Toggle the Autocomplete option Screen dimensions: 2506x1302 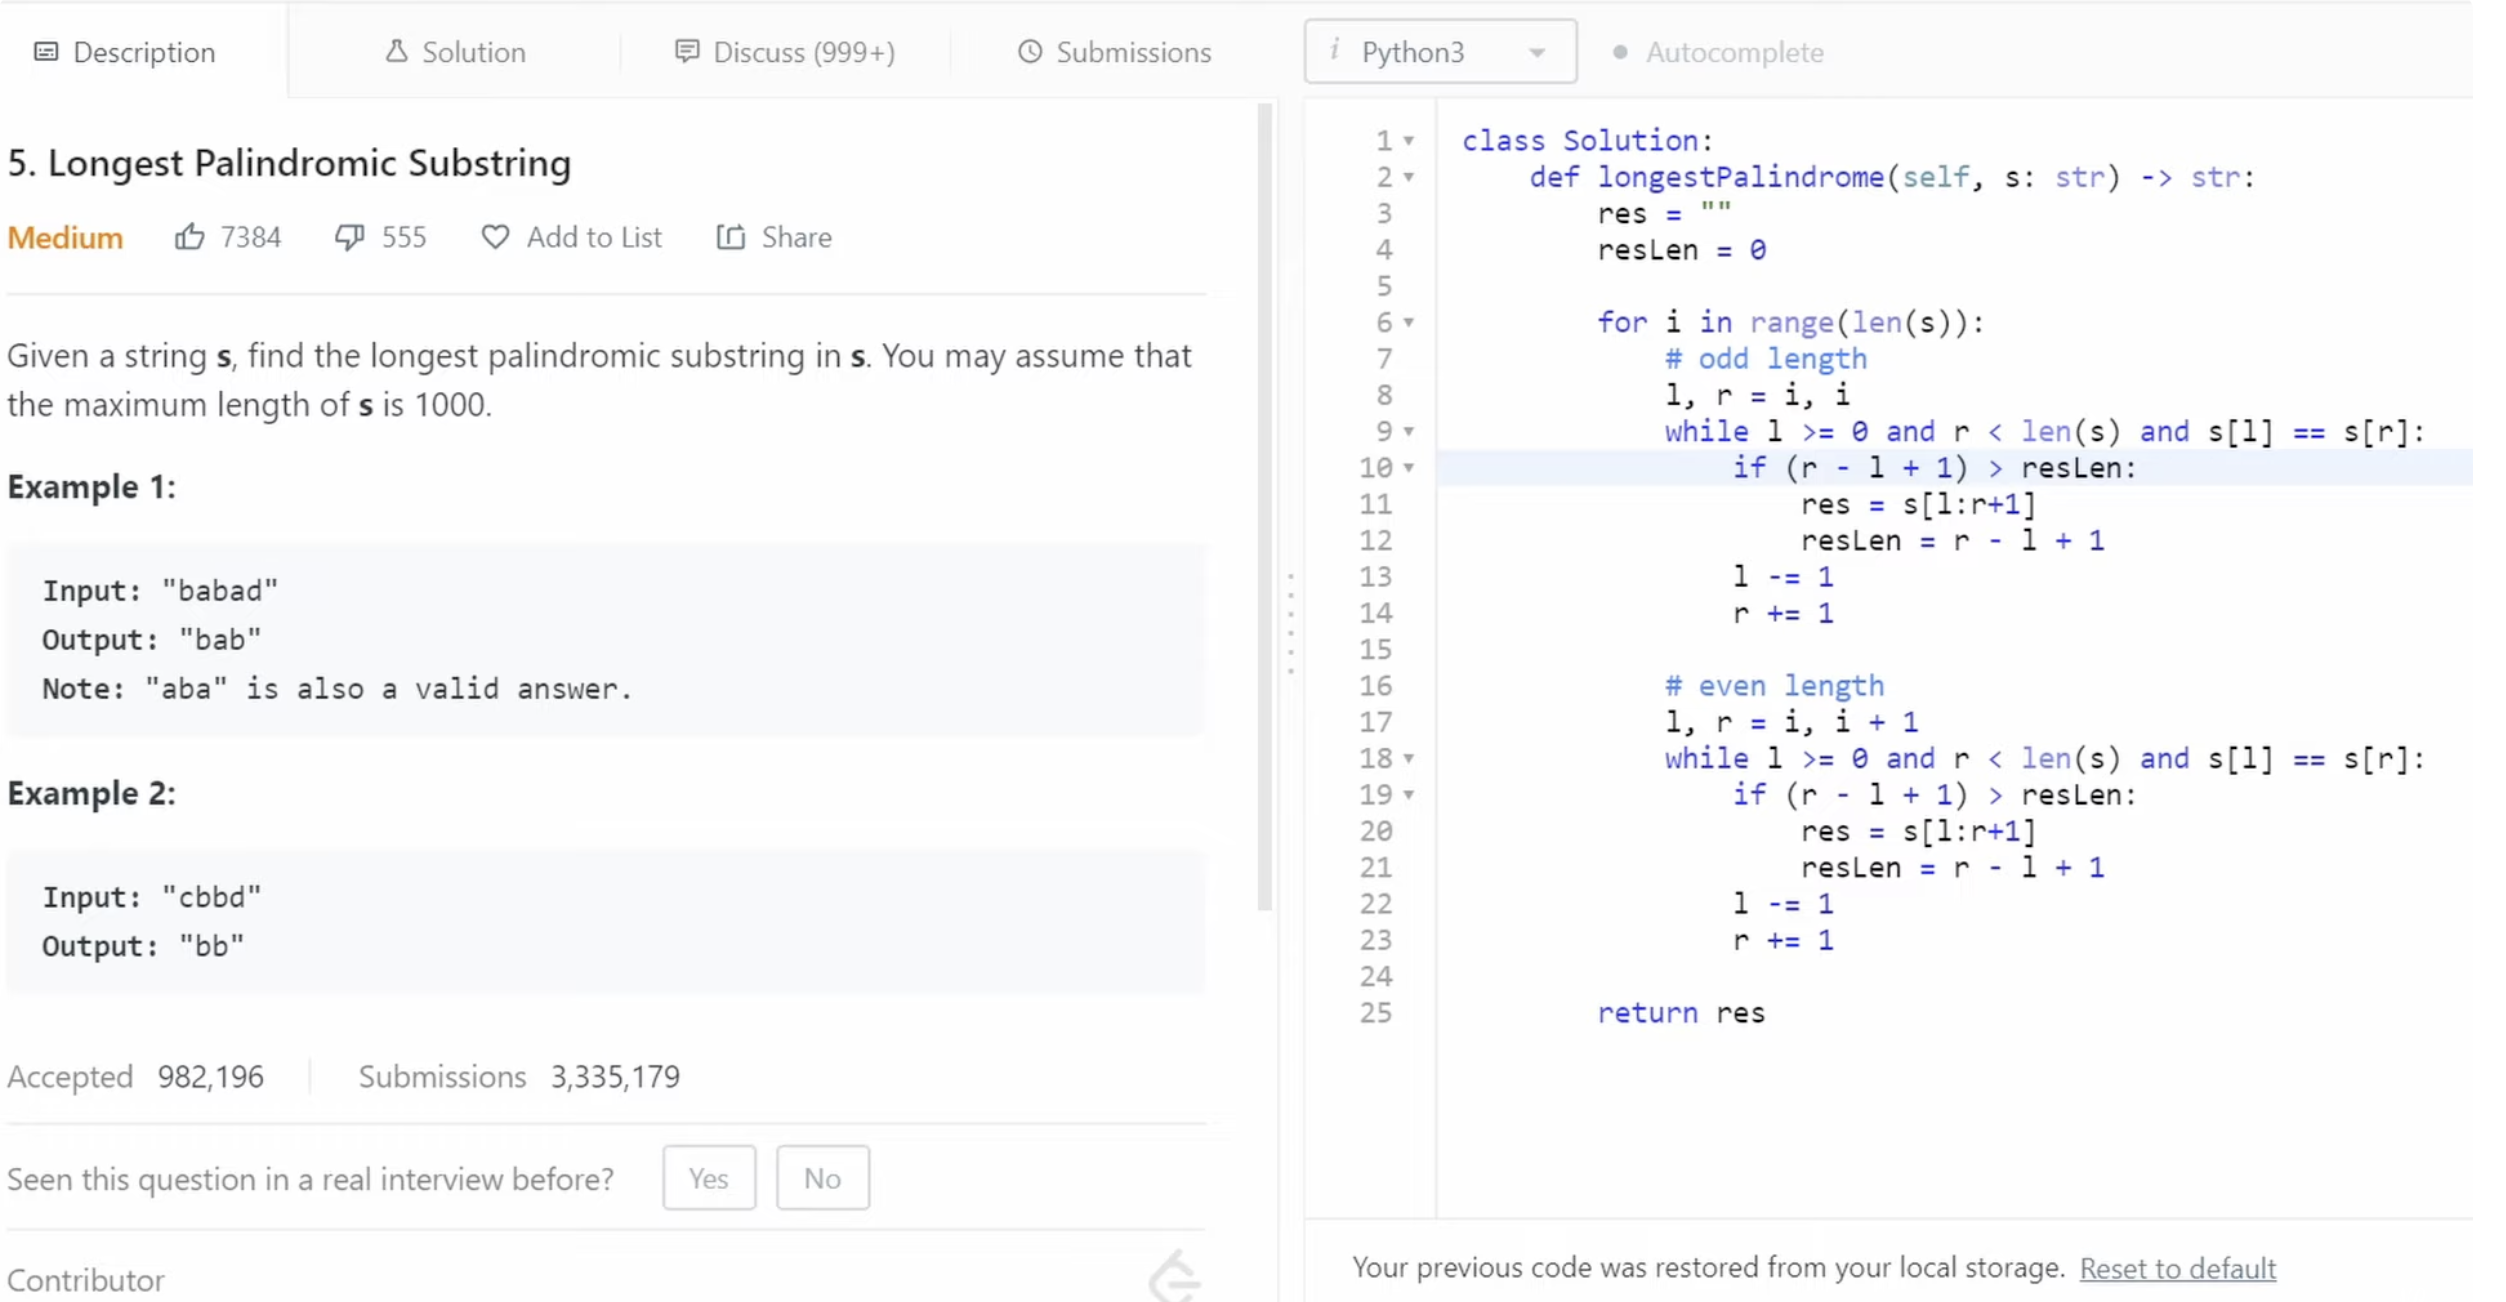pos(1620,52)
